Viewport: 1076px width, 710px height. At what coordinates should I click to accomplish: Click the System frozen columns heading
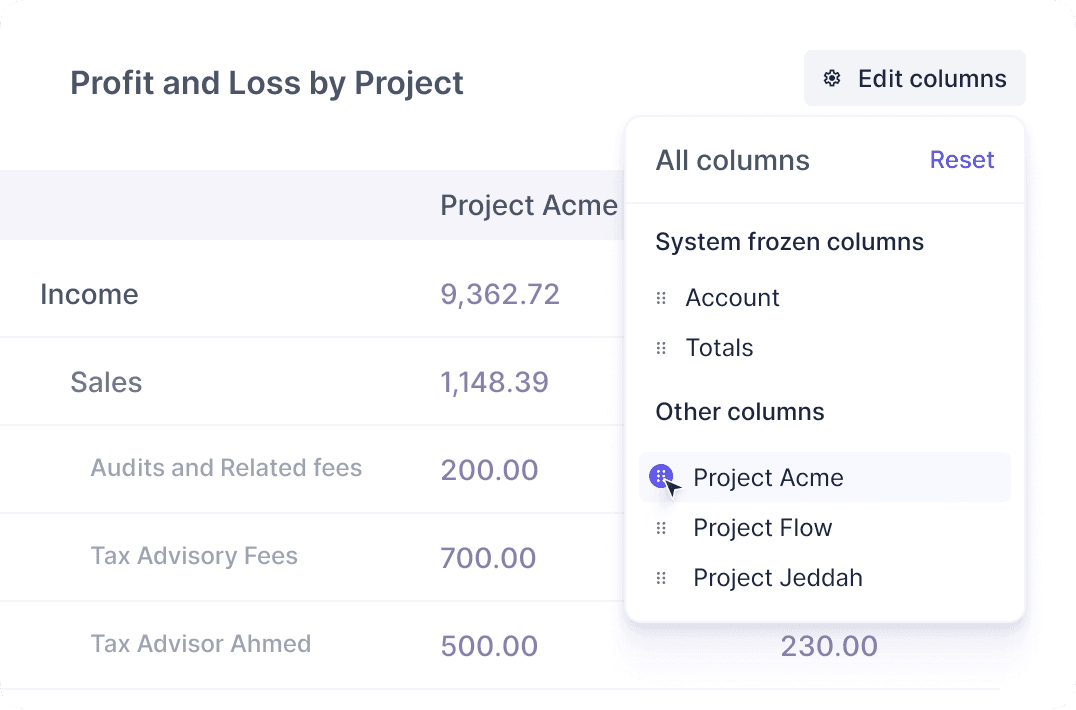pyautogui.click(x=789, y=241)
